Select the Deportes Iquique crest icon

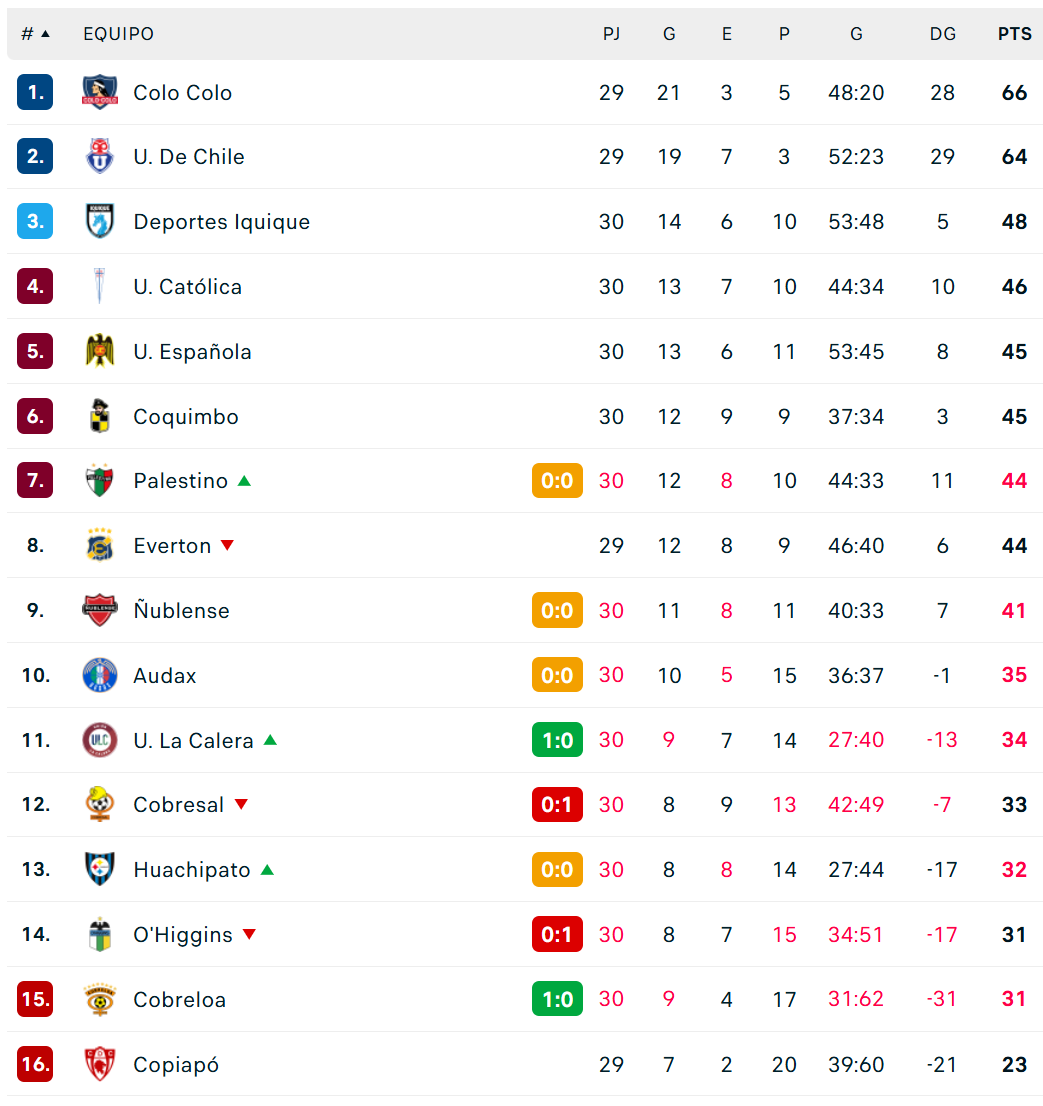99,221
